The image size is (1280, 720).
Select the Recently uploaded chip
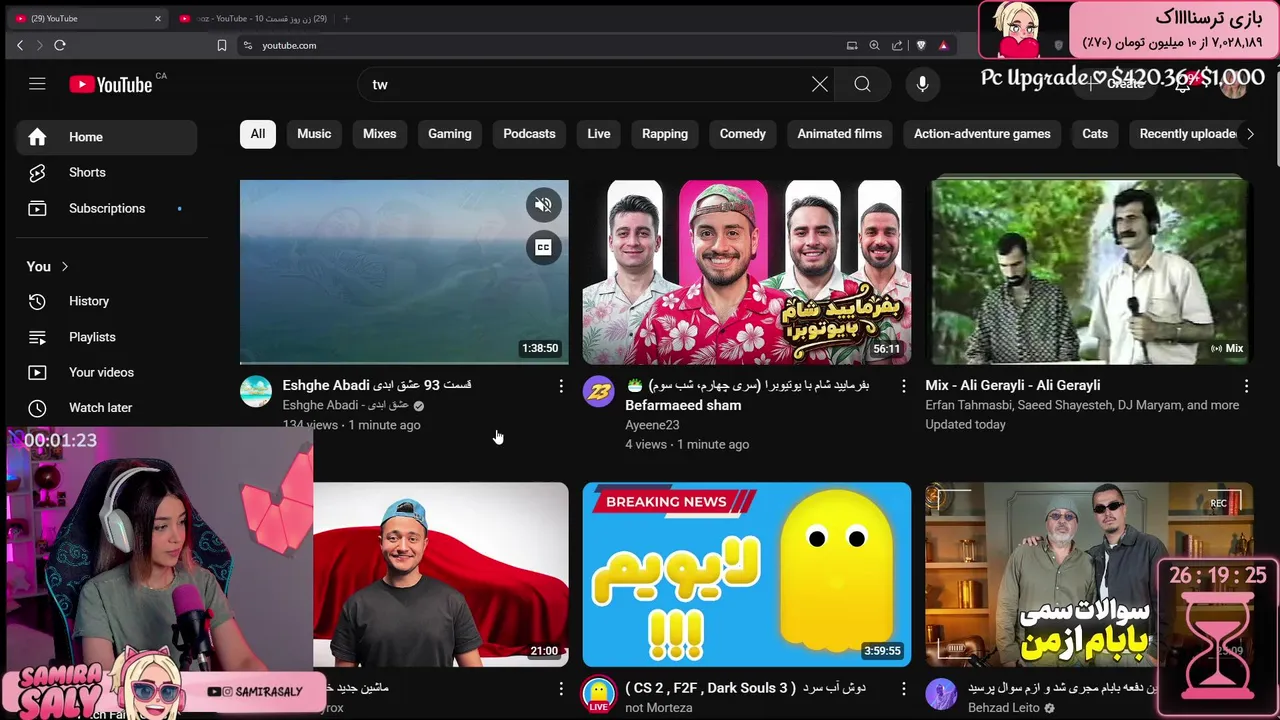1185,134
